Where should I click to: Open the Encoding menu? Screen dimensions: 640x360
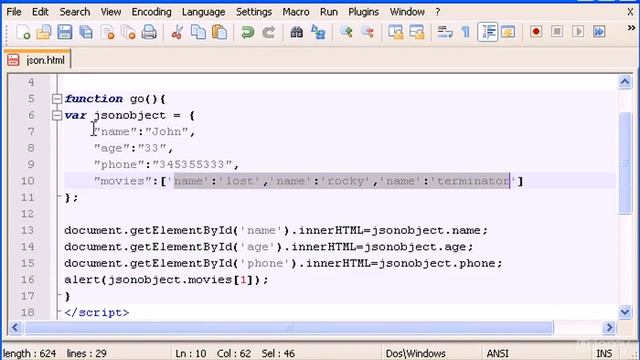tap(151, 12)
